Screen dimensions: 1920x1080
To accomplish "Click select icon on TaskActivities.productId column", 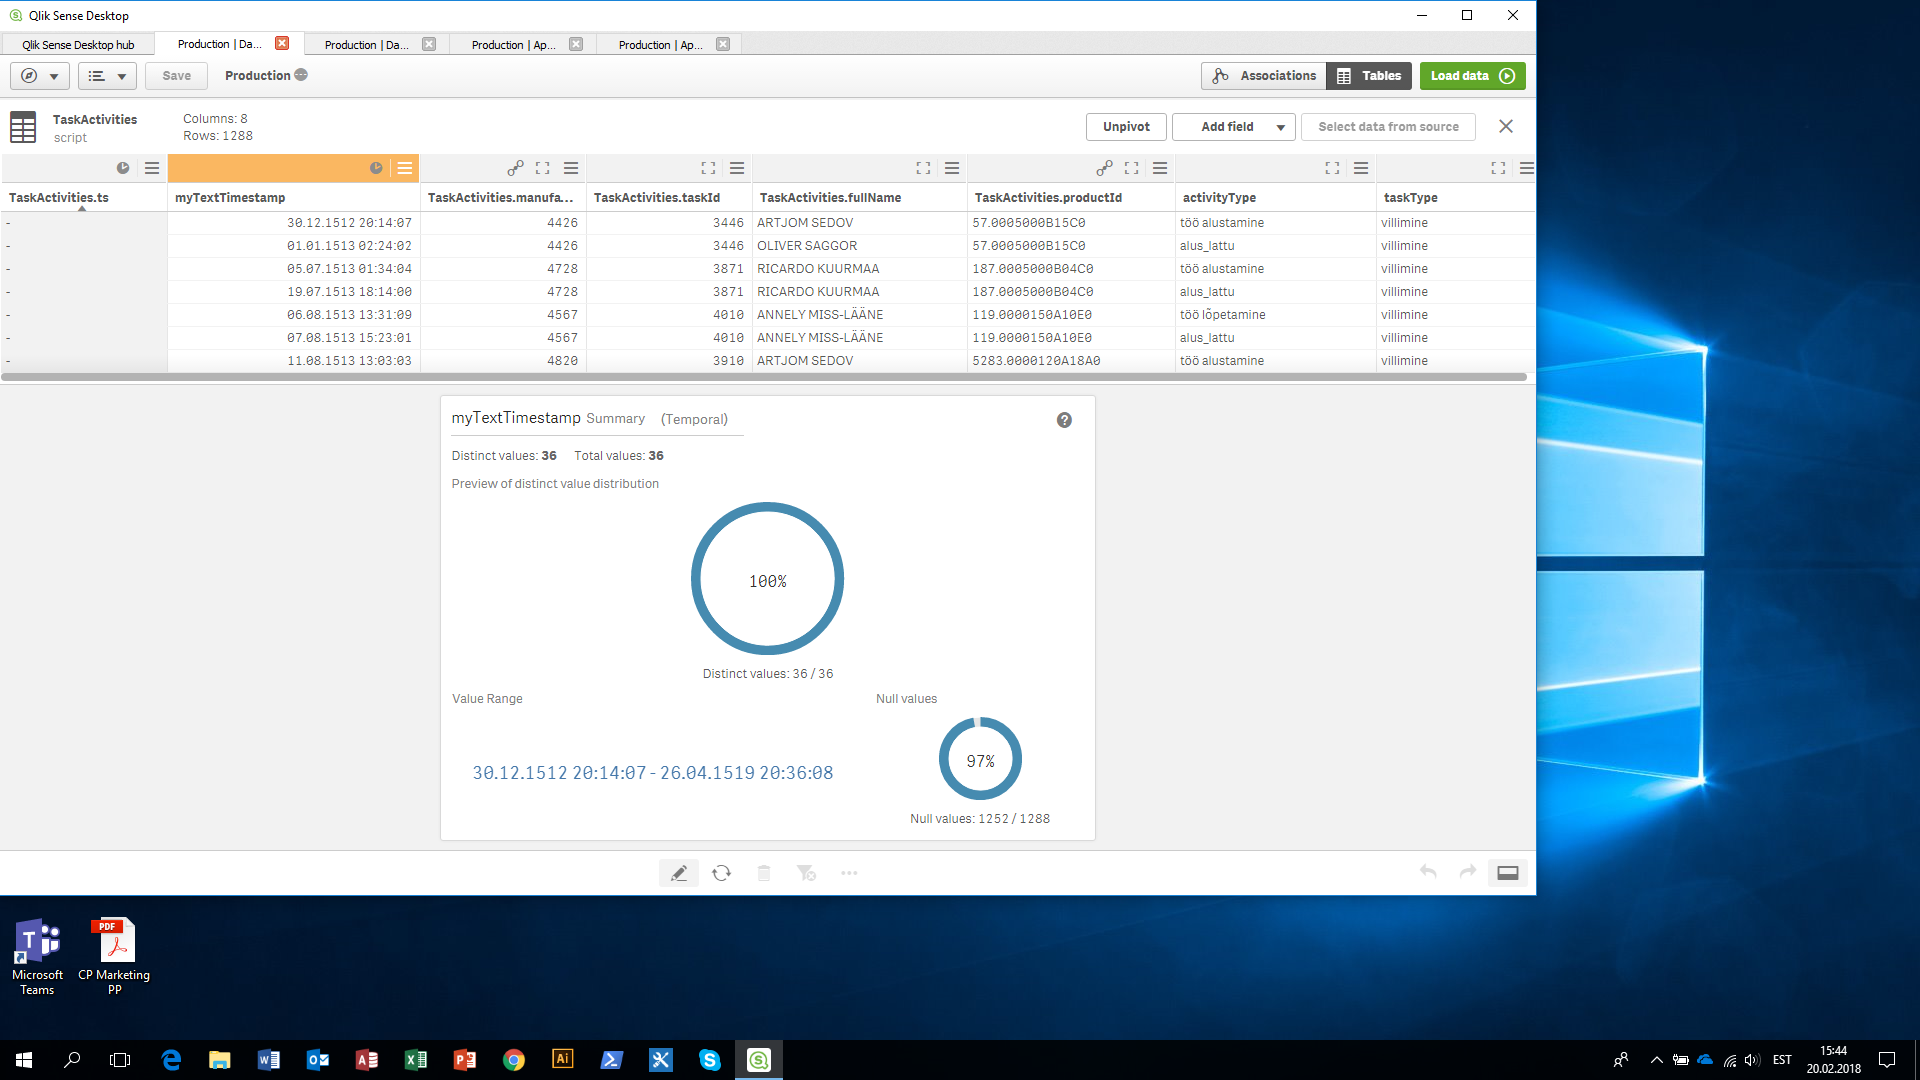I will point(1132,168).
